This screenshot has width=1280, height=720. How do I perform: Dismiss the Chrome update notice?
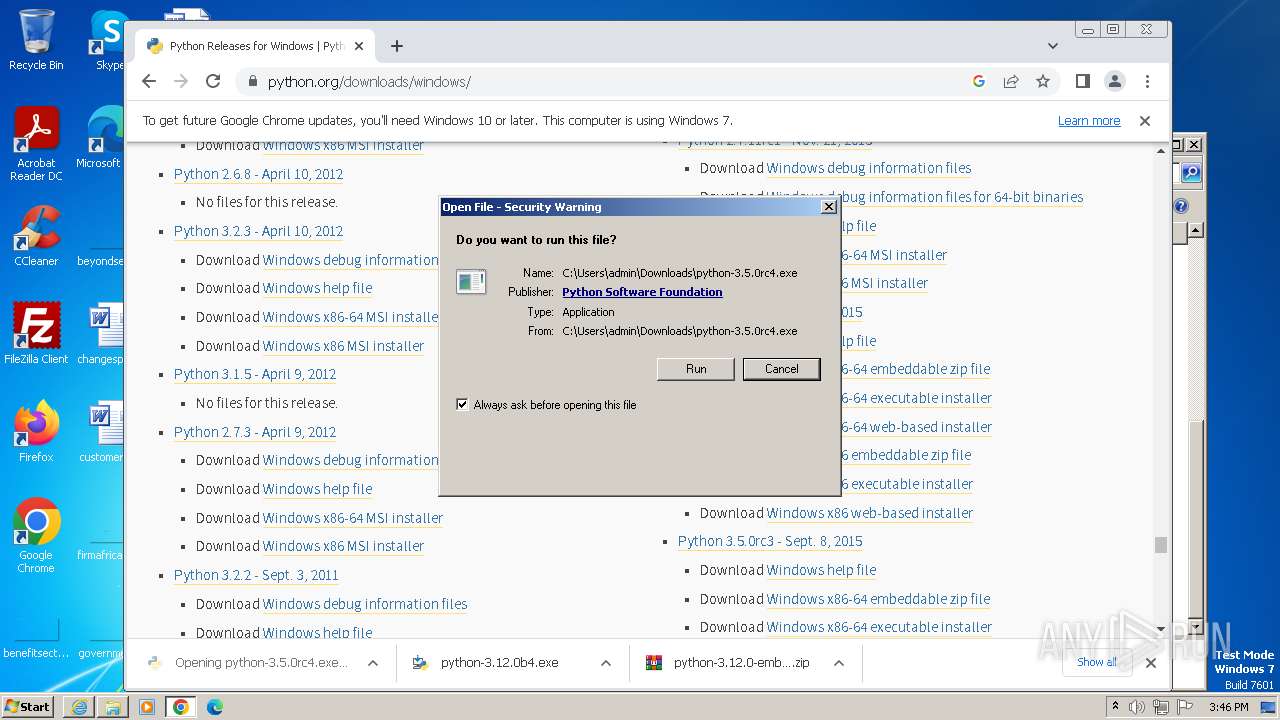[1145, 121]
